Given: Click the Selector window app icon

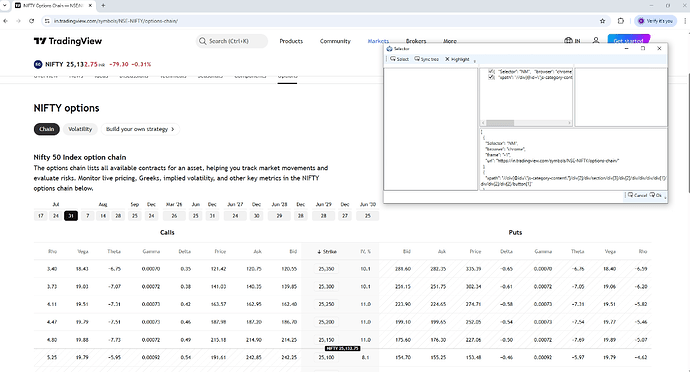Looking at the screenshot, I should click(389, 48).
